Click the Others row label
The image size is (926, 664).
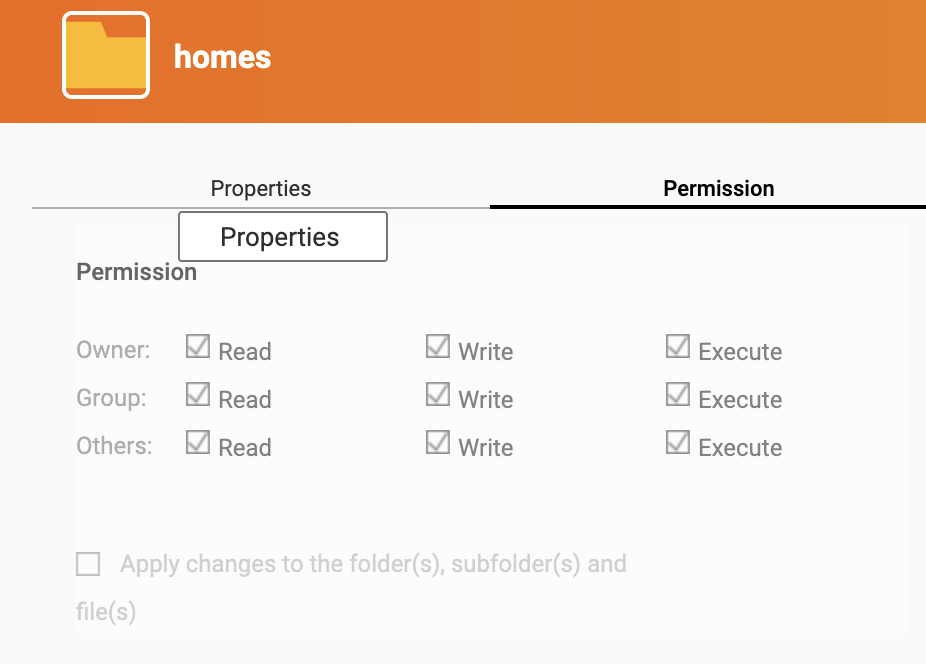pos(114,445)
